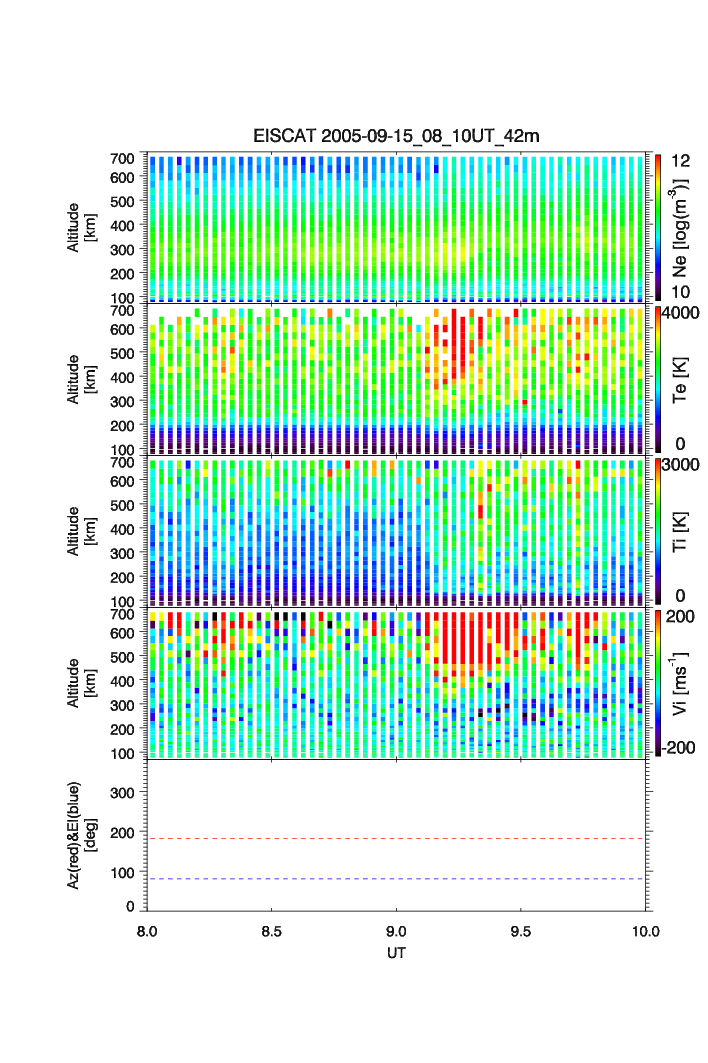Click the Ne electron density colorbar
708x1063 pixels.
click(x=658, y=227)
